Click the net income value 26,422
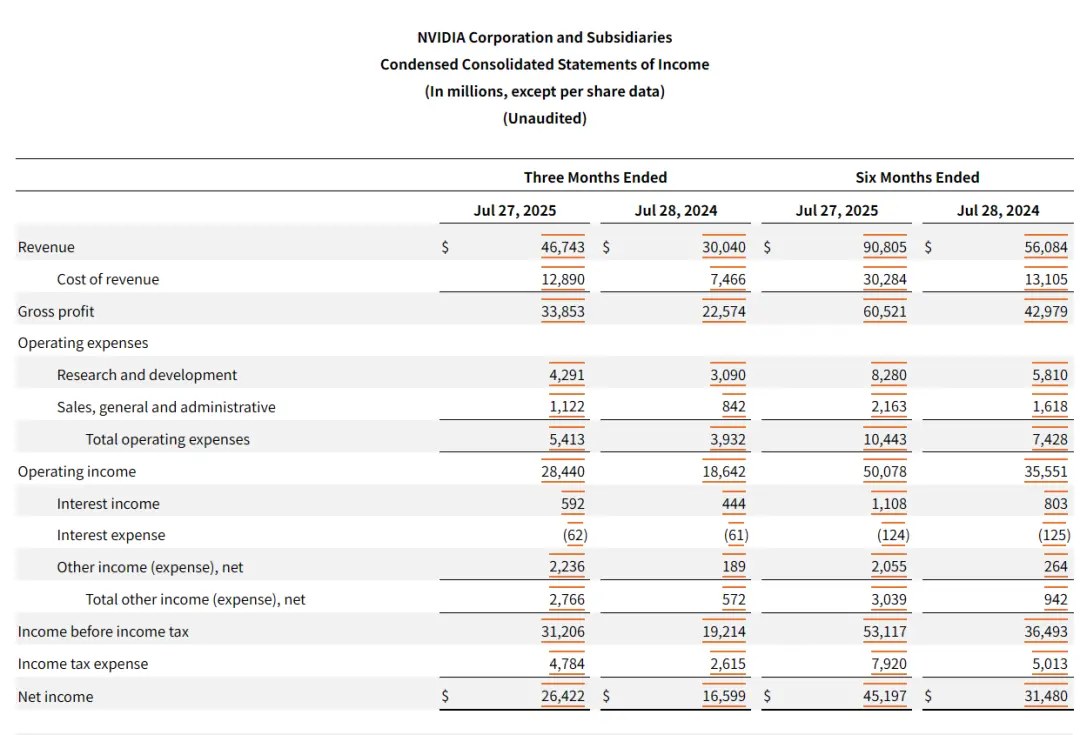1080x735 pixels. tap(563, 696)
